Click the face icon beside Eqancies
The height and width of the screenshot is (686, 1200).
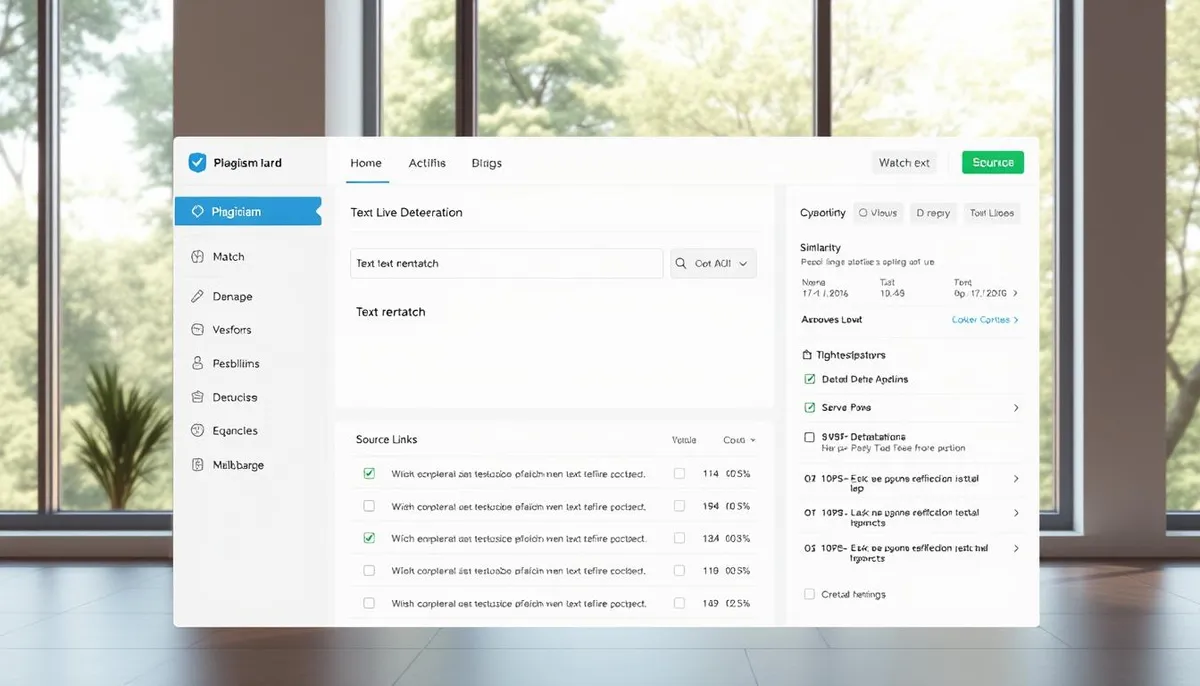point(197,431)
